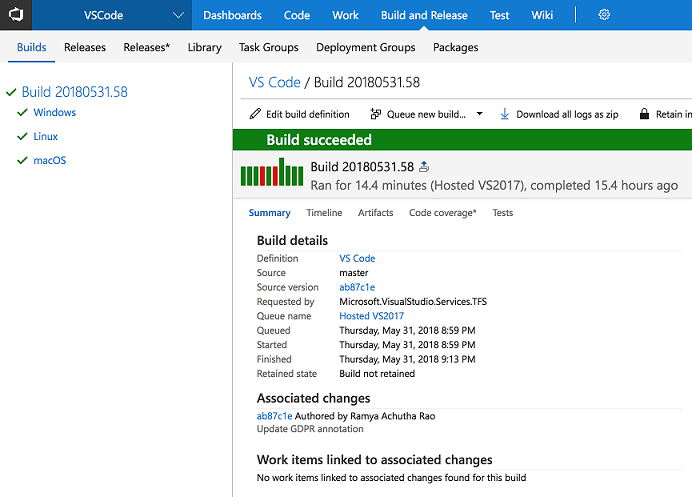Click the 'Authored by Ramya Achutha Rao' text
692x497 pixels.
point(365,416)
